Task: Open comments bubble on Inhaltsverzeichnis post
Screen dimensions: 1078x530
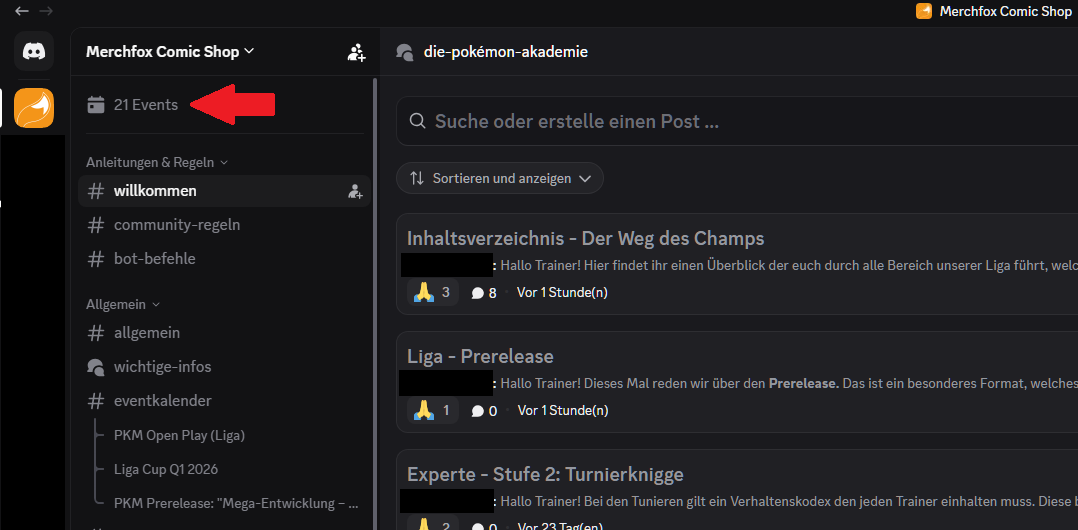Action: pyautogui.click(x=483, y=293)
